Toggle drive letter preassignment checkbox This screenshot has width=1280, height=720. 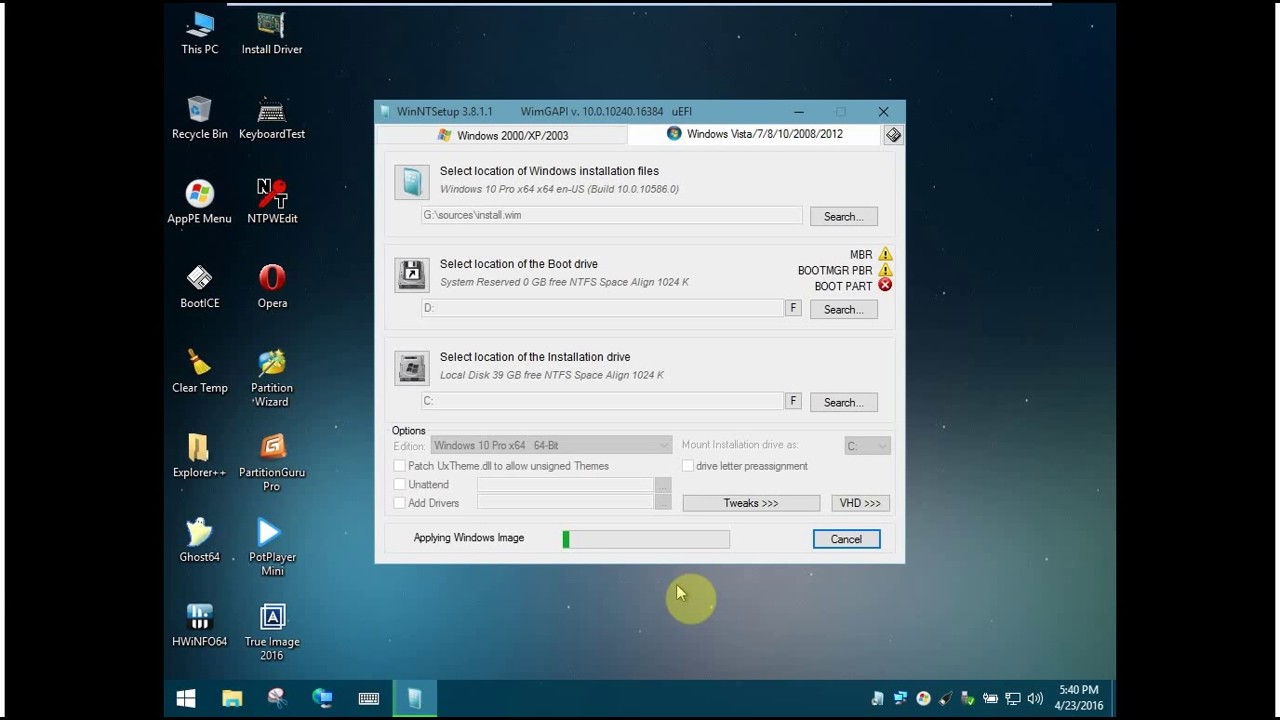tap(688, 466)
